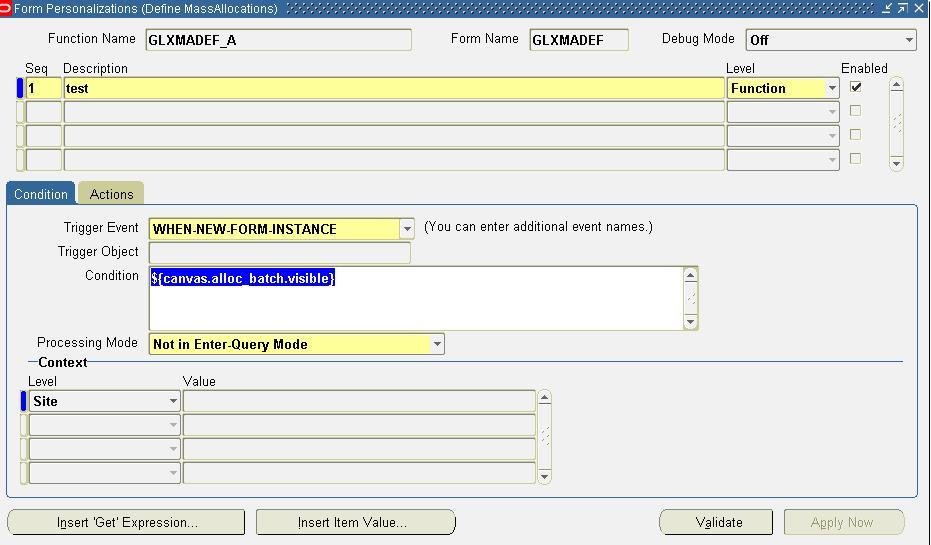Viewport: 931px width, 545px height.
Task: Select record indicator of Site context row
Action: click(24, 401)
